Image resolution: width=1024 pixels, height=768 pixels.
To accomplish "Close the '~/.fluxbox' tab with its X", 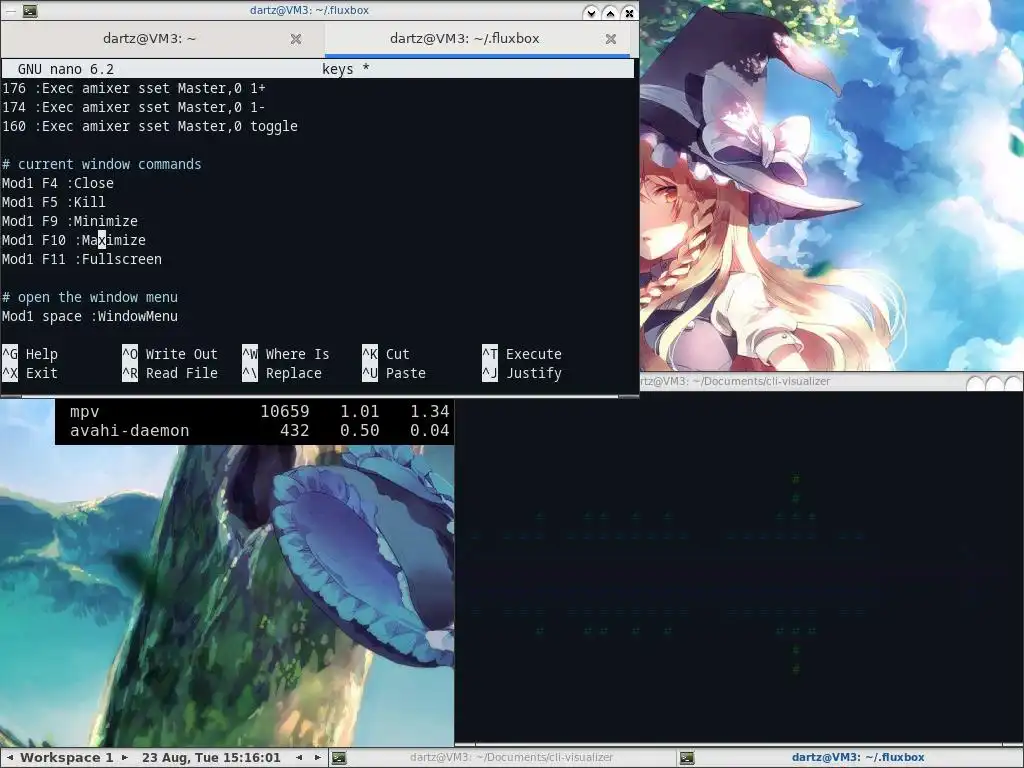I will coord(611,39).
